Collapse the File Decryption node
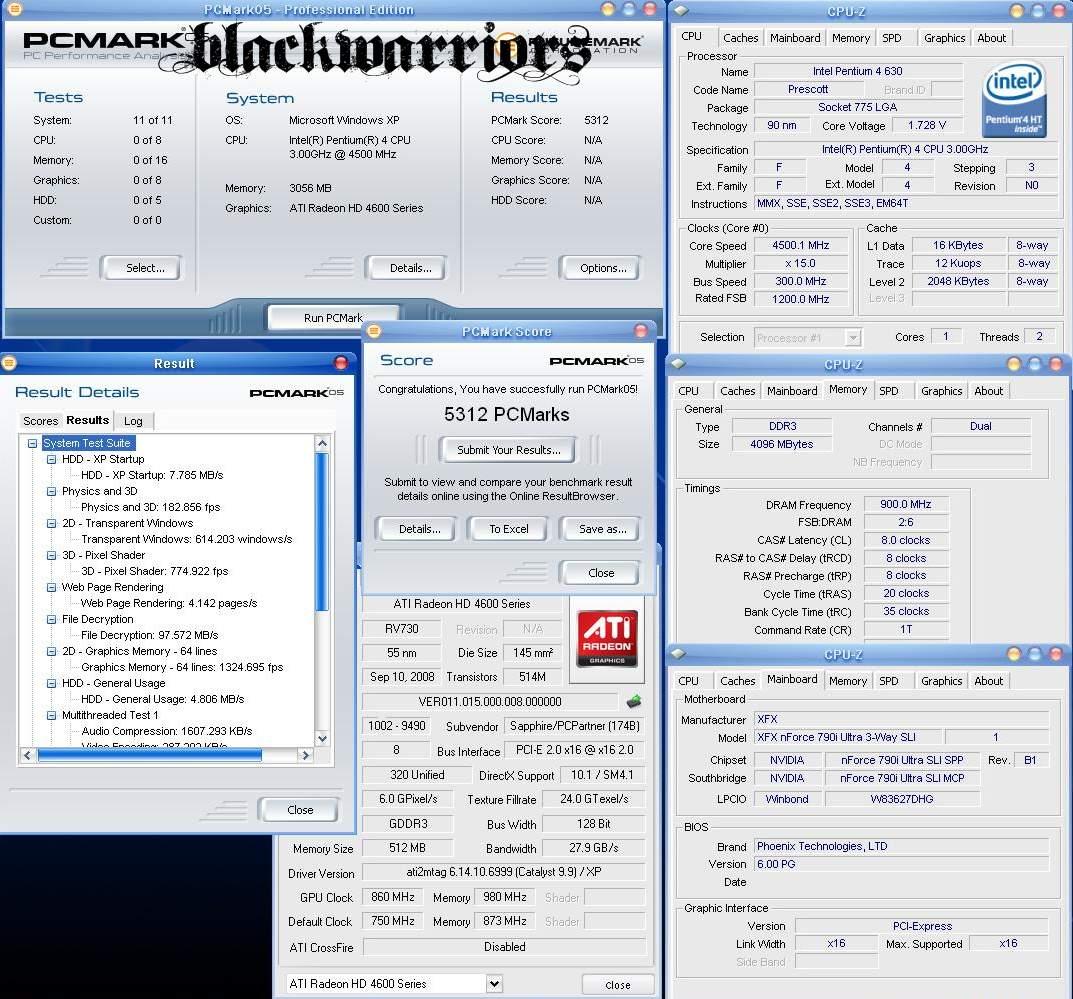1073x999 pixels. point(51,619)
